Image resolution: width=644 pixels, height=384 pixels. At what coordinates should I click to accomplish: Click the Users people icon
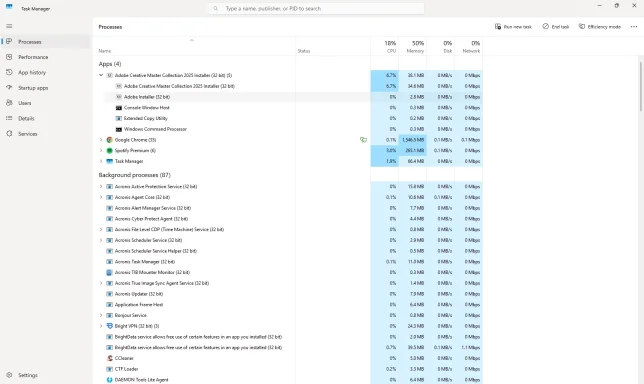click(x=9, y=103)
